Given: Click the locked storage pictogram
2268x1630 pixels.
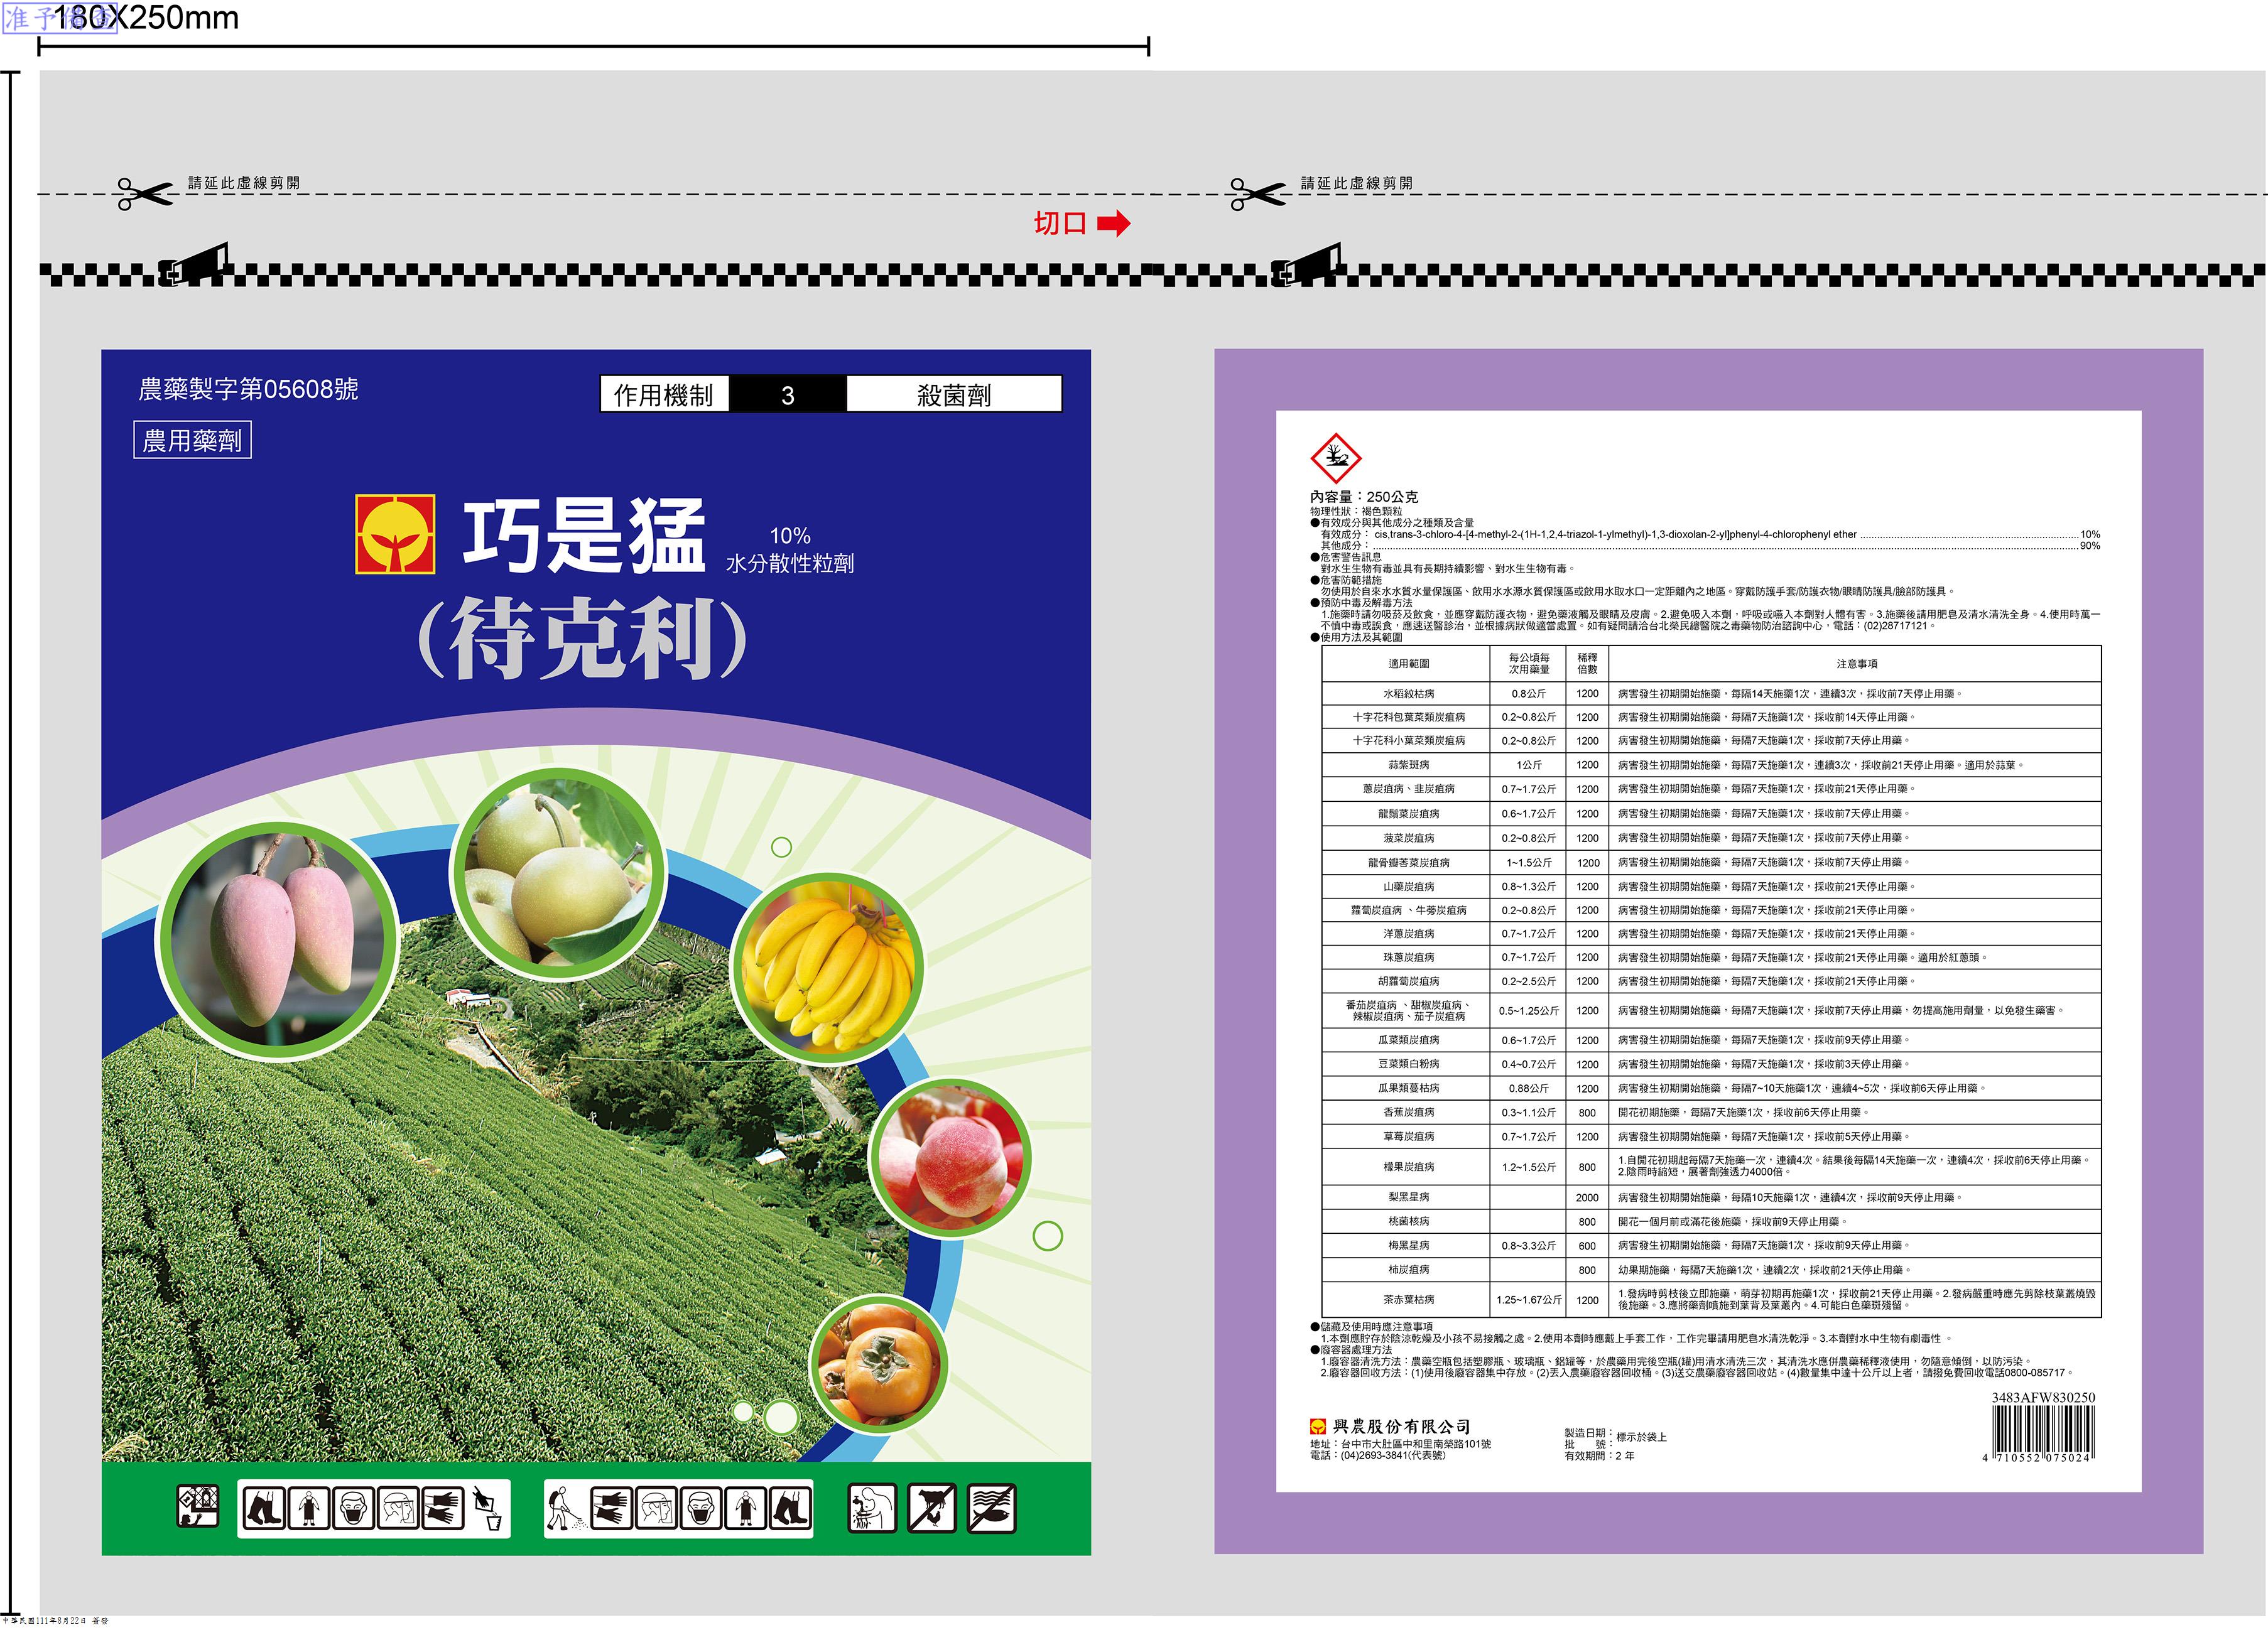Looking at the screenshot, I should coord(197,1506).
